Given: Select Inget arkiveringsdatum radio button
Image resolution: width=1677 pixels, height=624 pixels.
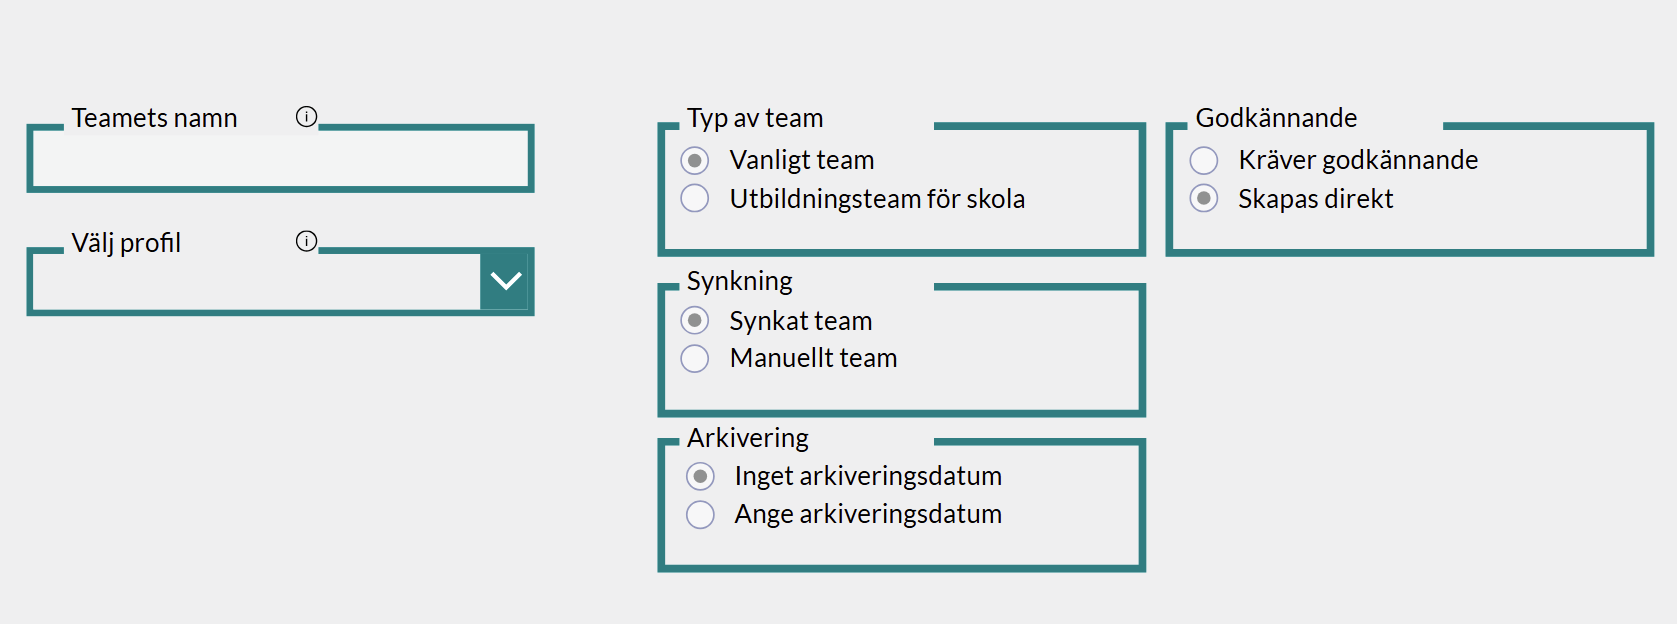Looking at the screenshot, I should tap(700, 476).
